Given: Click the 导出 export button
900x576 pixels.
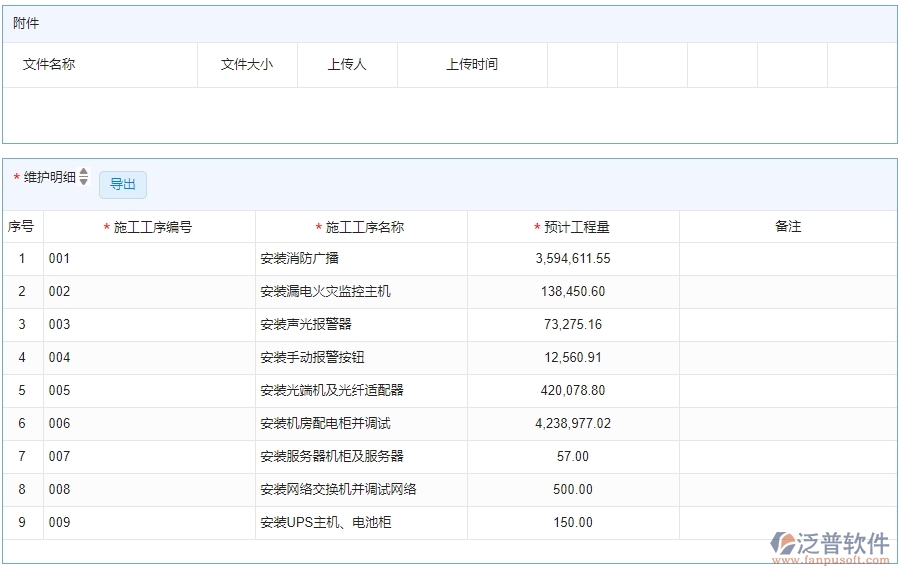Looking at the screenshot, I should [122, 185].
